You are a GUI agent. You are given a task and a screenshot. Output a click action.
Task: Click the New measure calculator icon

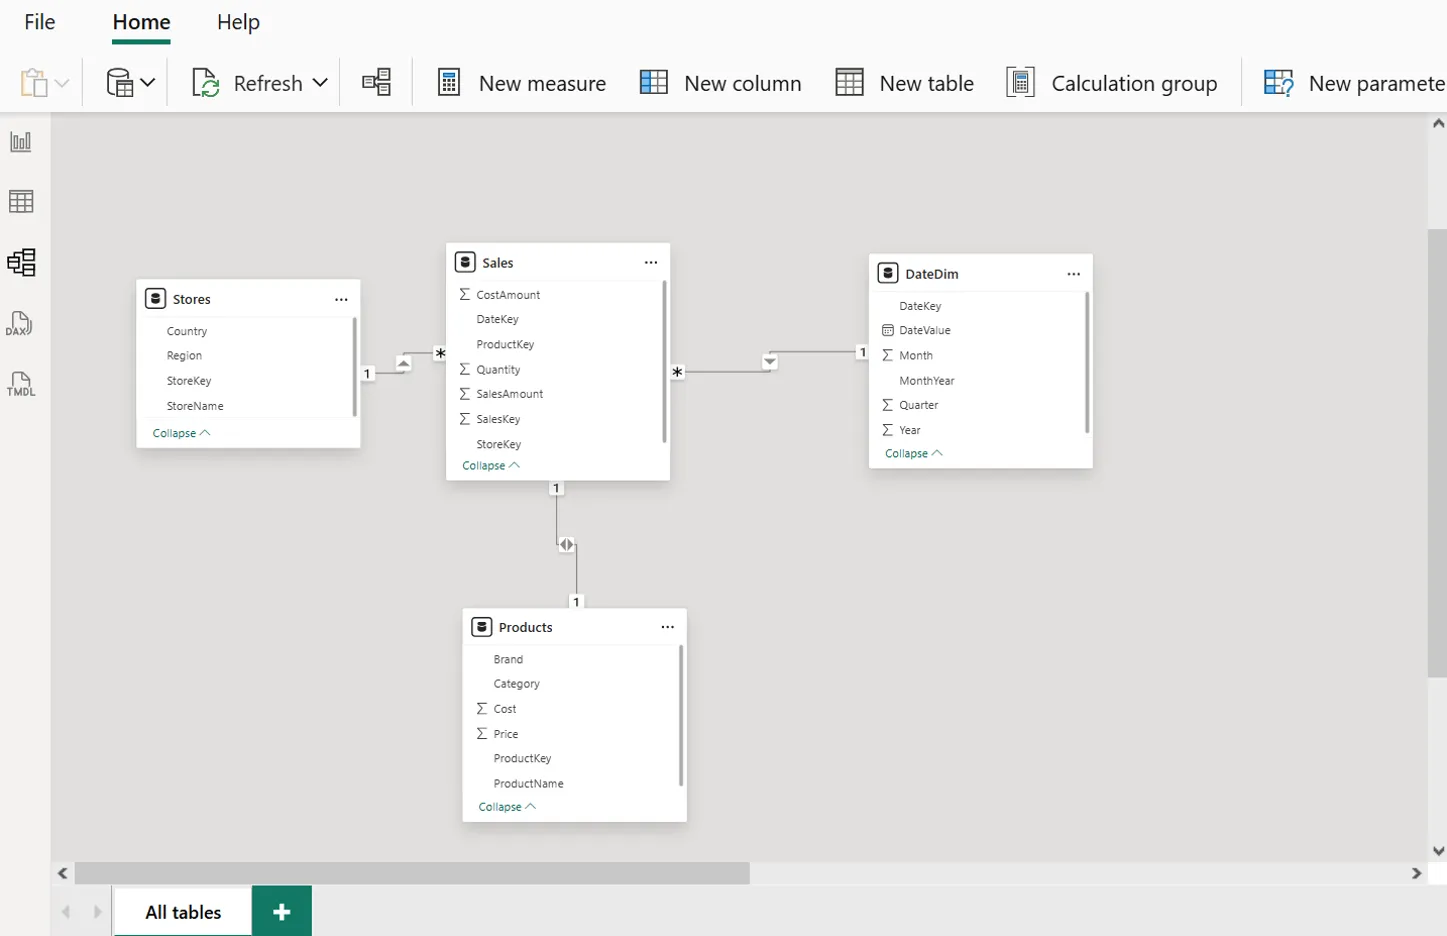click(449, 83)
